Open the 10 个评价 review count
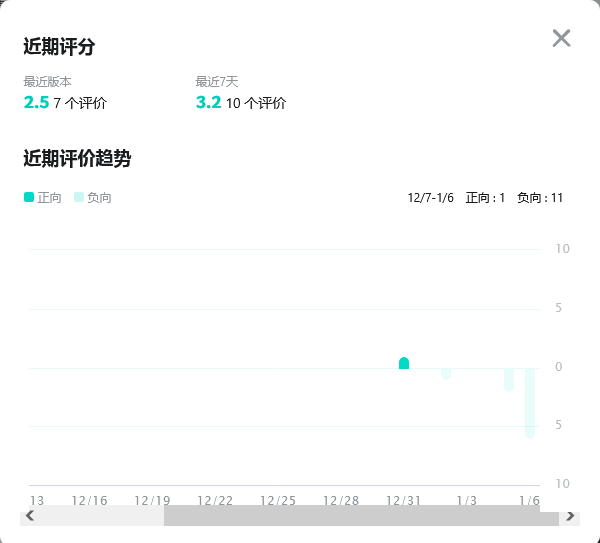The width and height of the screenshot is (600, 543). point(256,103)
